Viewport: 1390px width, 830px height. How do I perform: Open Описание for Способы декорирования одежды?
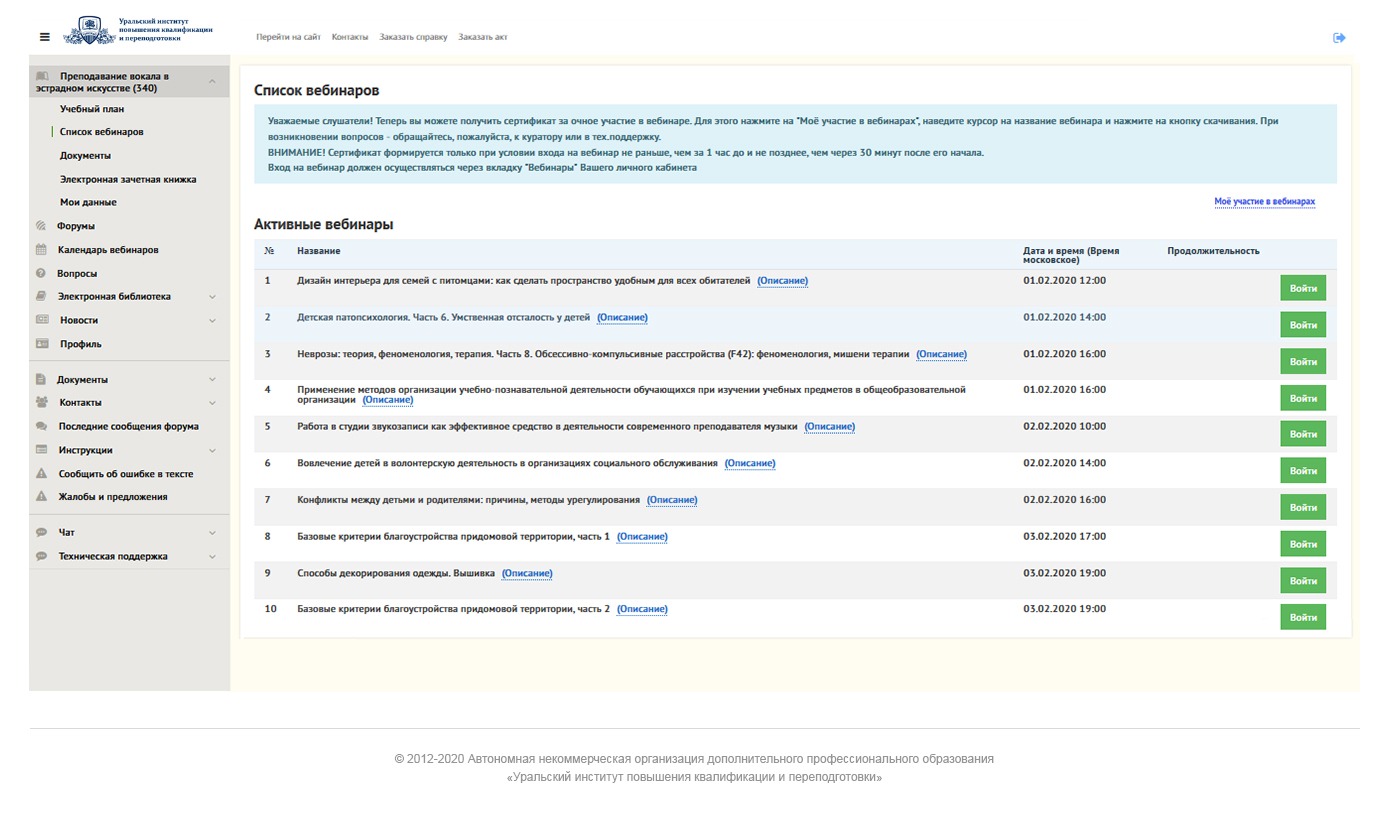(x=526, y=574)
